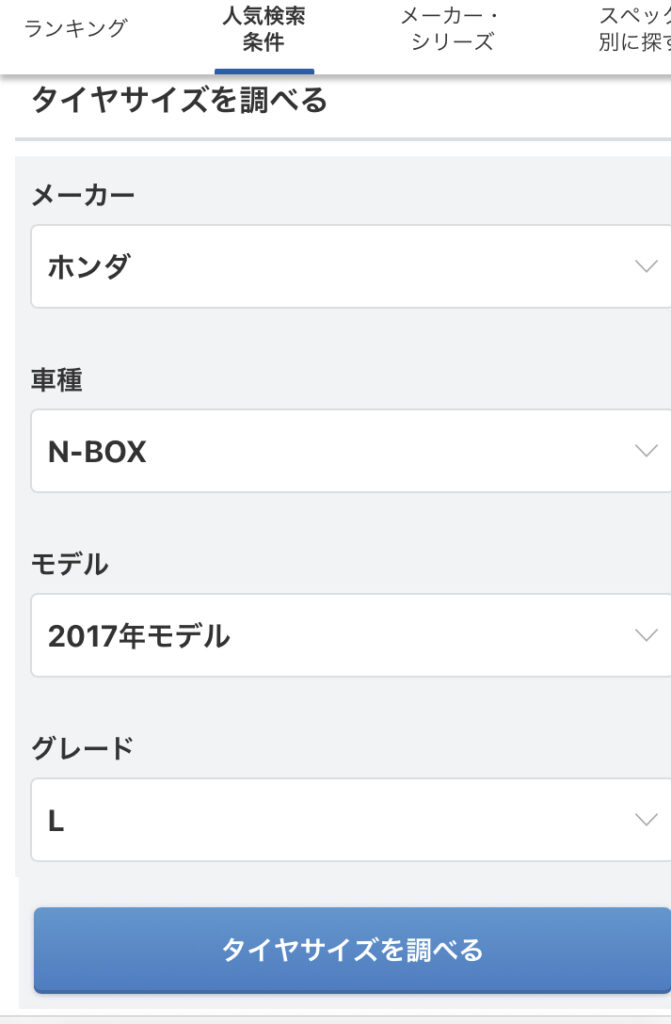This screenshot has height=1024, width=671.
Task: Click chevron arrow in 2017年モデル field
Action: (x=646, y=635)
